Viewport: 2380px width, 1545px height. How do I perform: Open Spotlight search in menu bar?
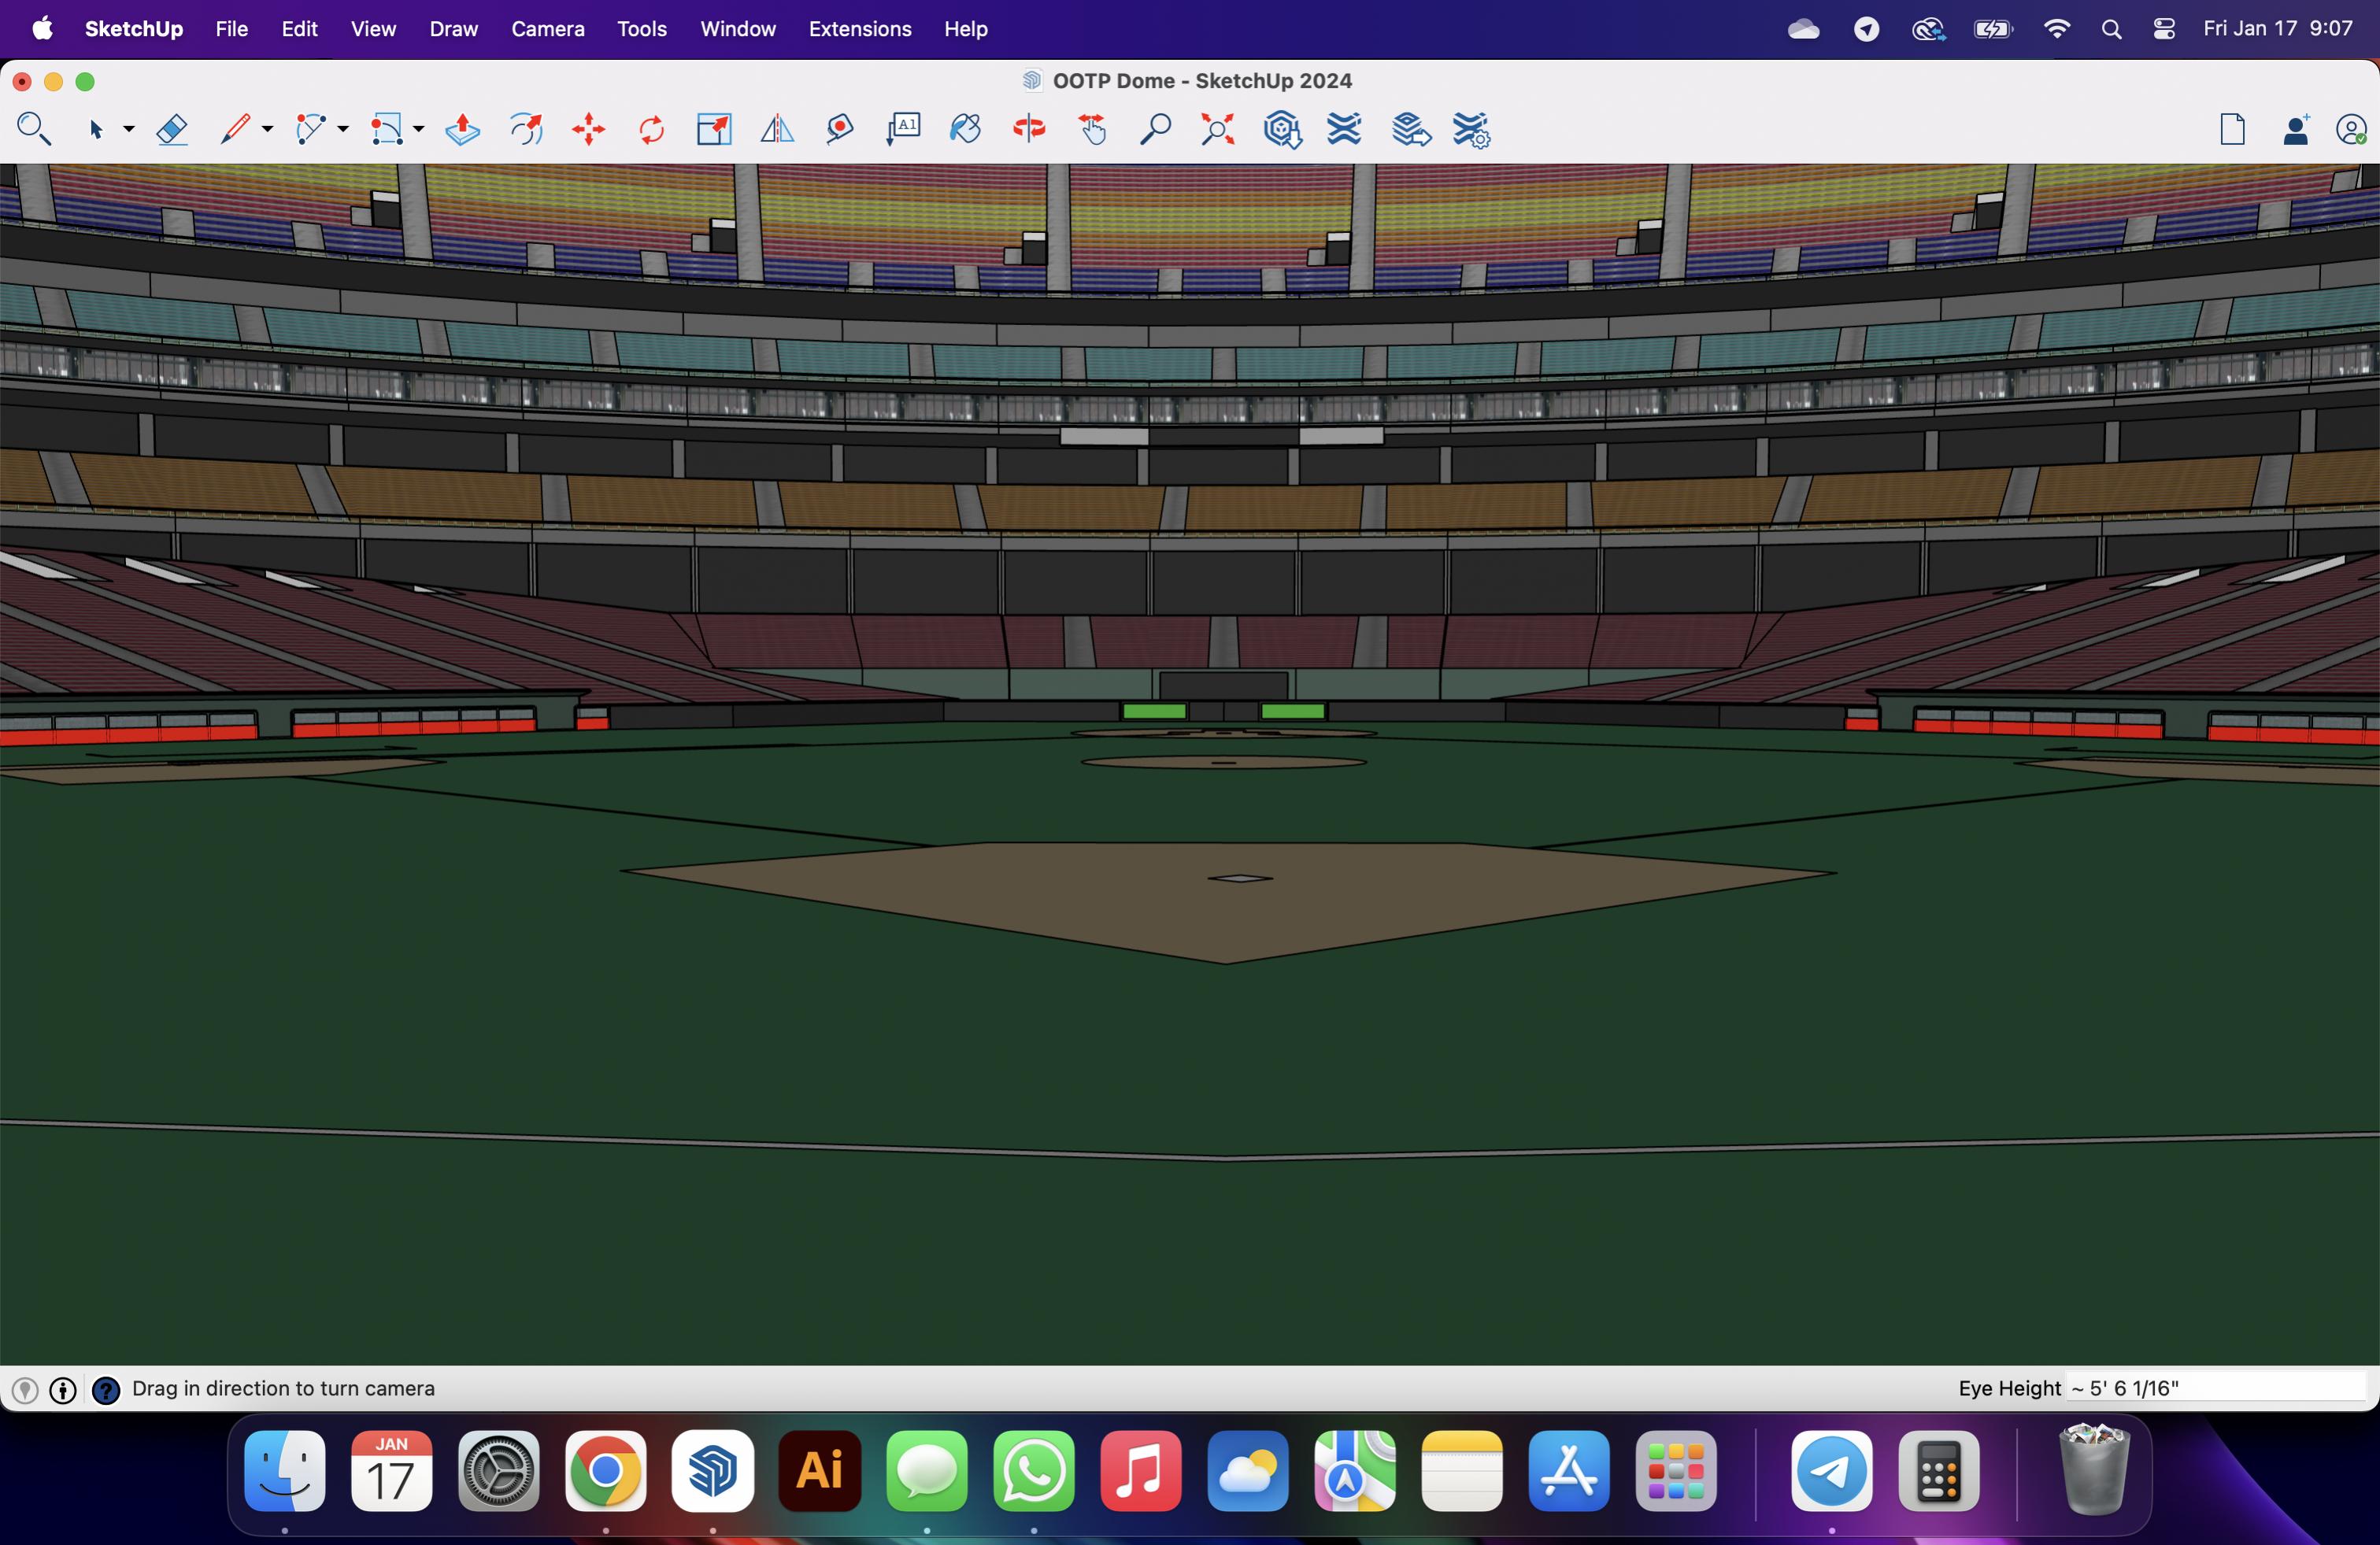coord(2111,29)
